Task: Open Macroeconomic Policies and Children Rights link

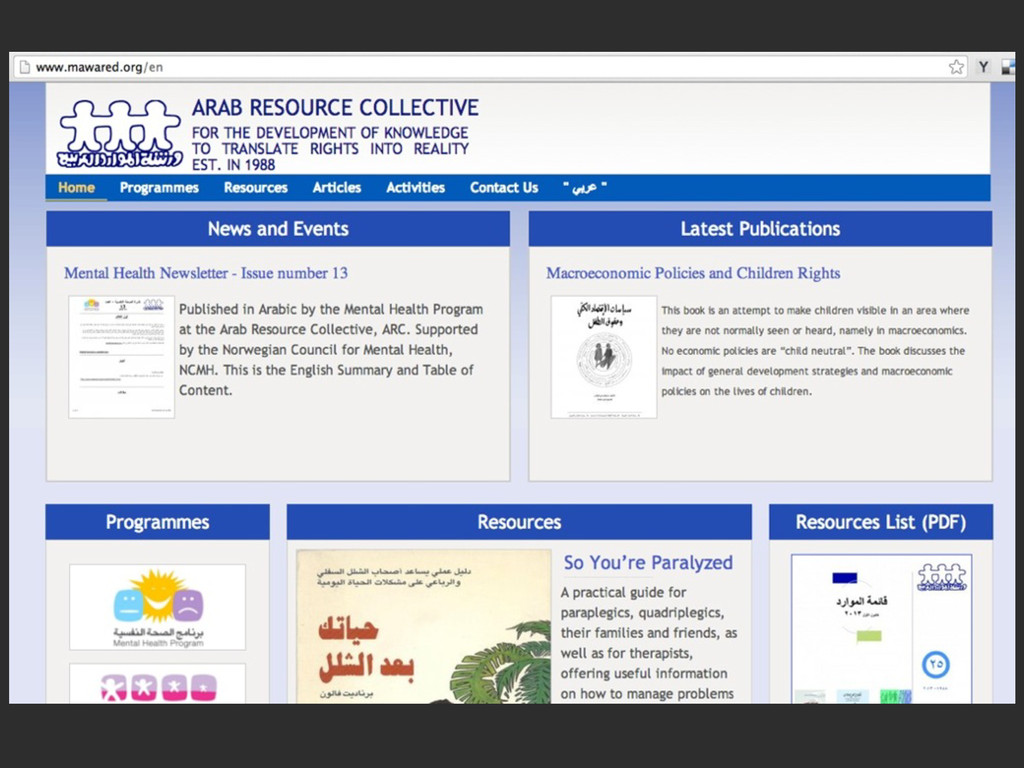Action: (693, 273)
